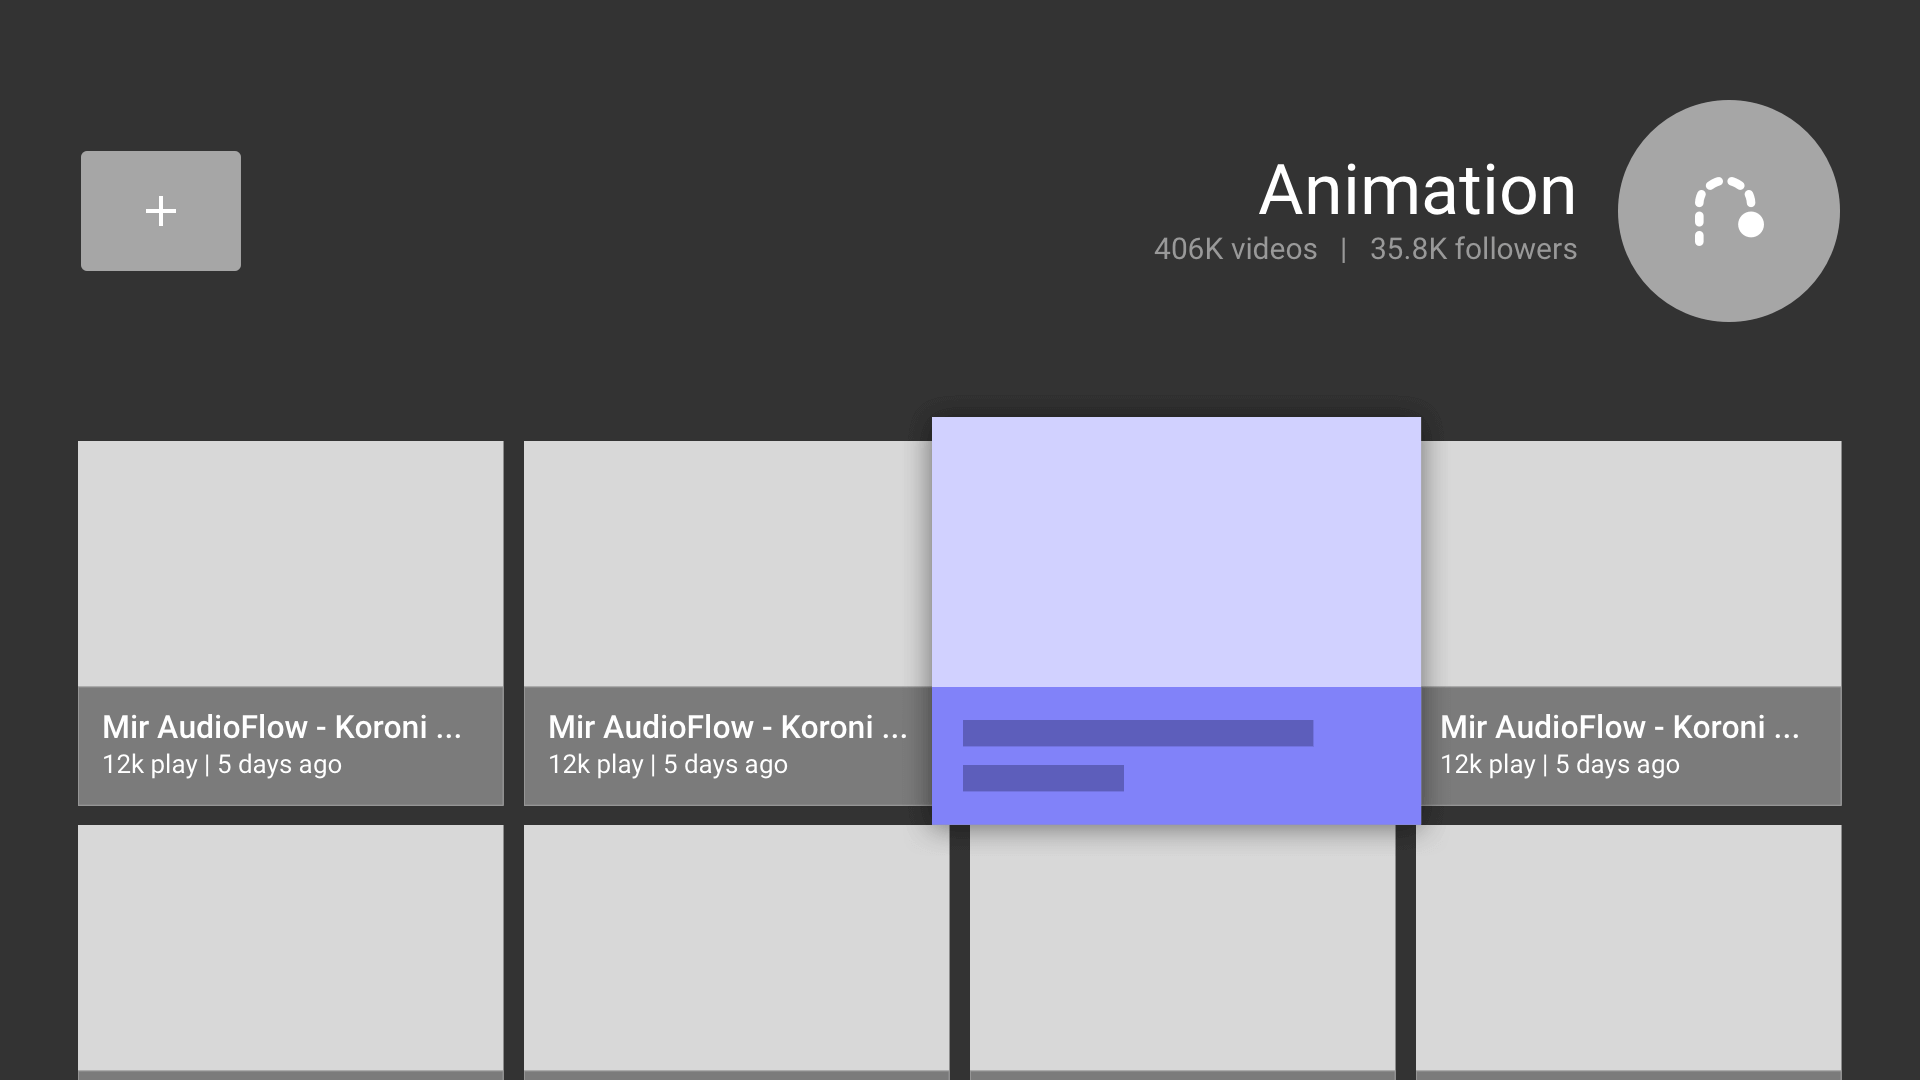Click the second card's 12k play info
Viewport: 1920px width, 1080px height.
pos(596,765)
